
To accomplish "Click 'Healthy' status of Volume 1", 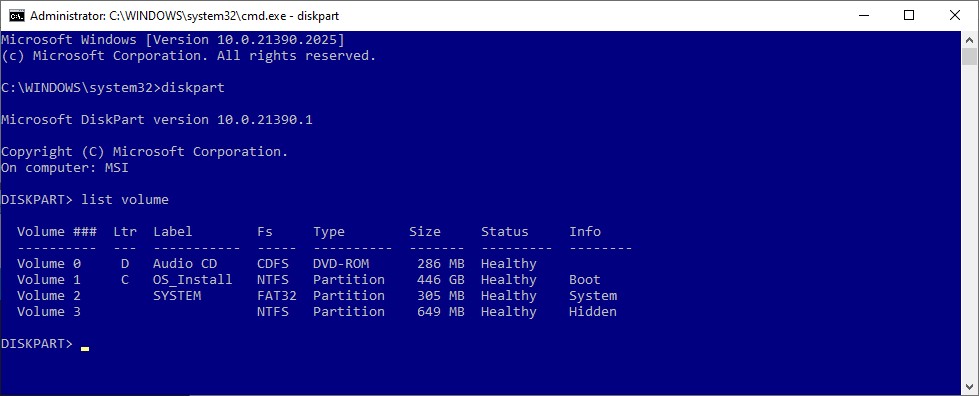I will (509, 280).
